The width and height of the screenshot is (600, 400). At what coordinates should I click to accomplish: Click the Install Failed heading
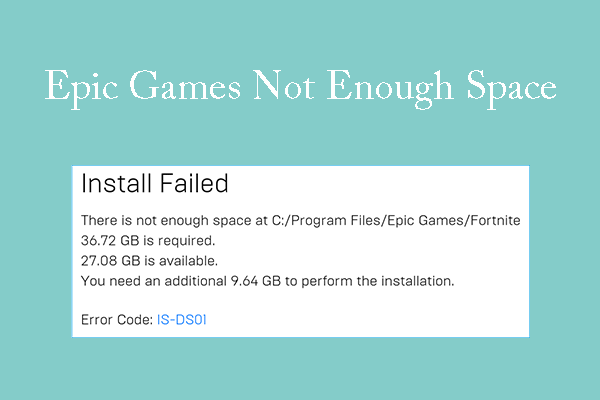(154, 184)
